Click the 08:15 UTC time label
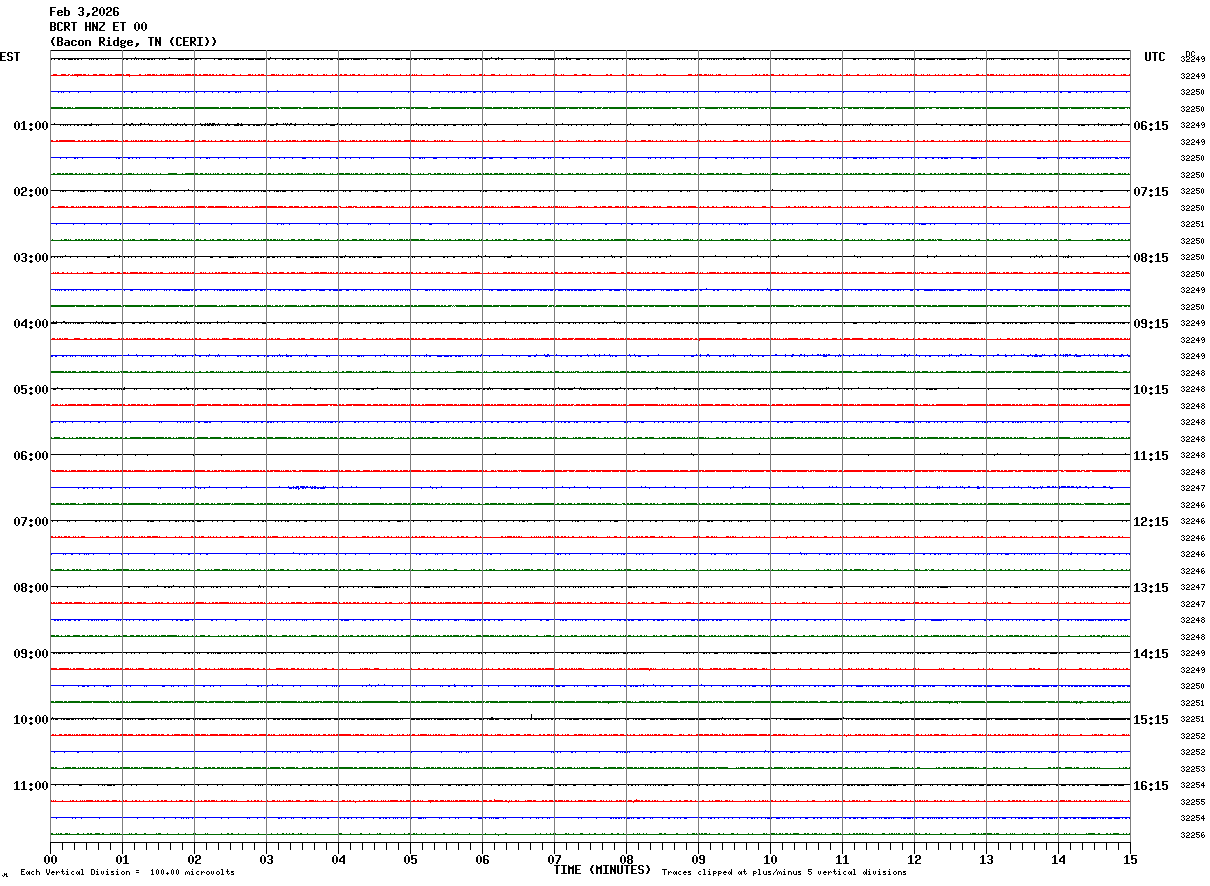1210x886 pixels. tap(1151, 258)
